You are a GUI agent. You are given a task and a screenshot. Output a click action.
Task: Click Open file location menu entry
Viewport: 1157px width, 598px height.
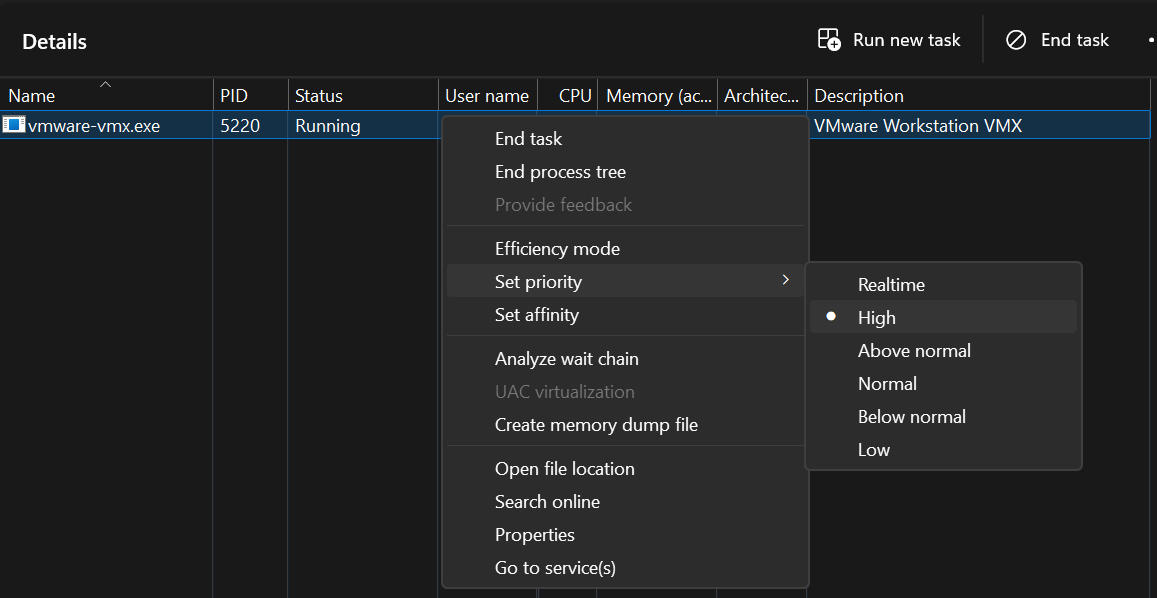tap(564, 469)
